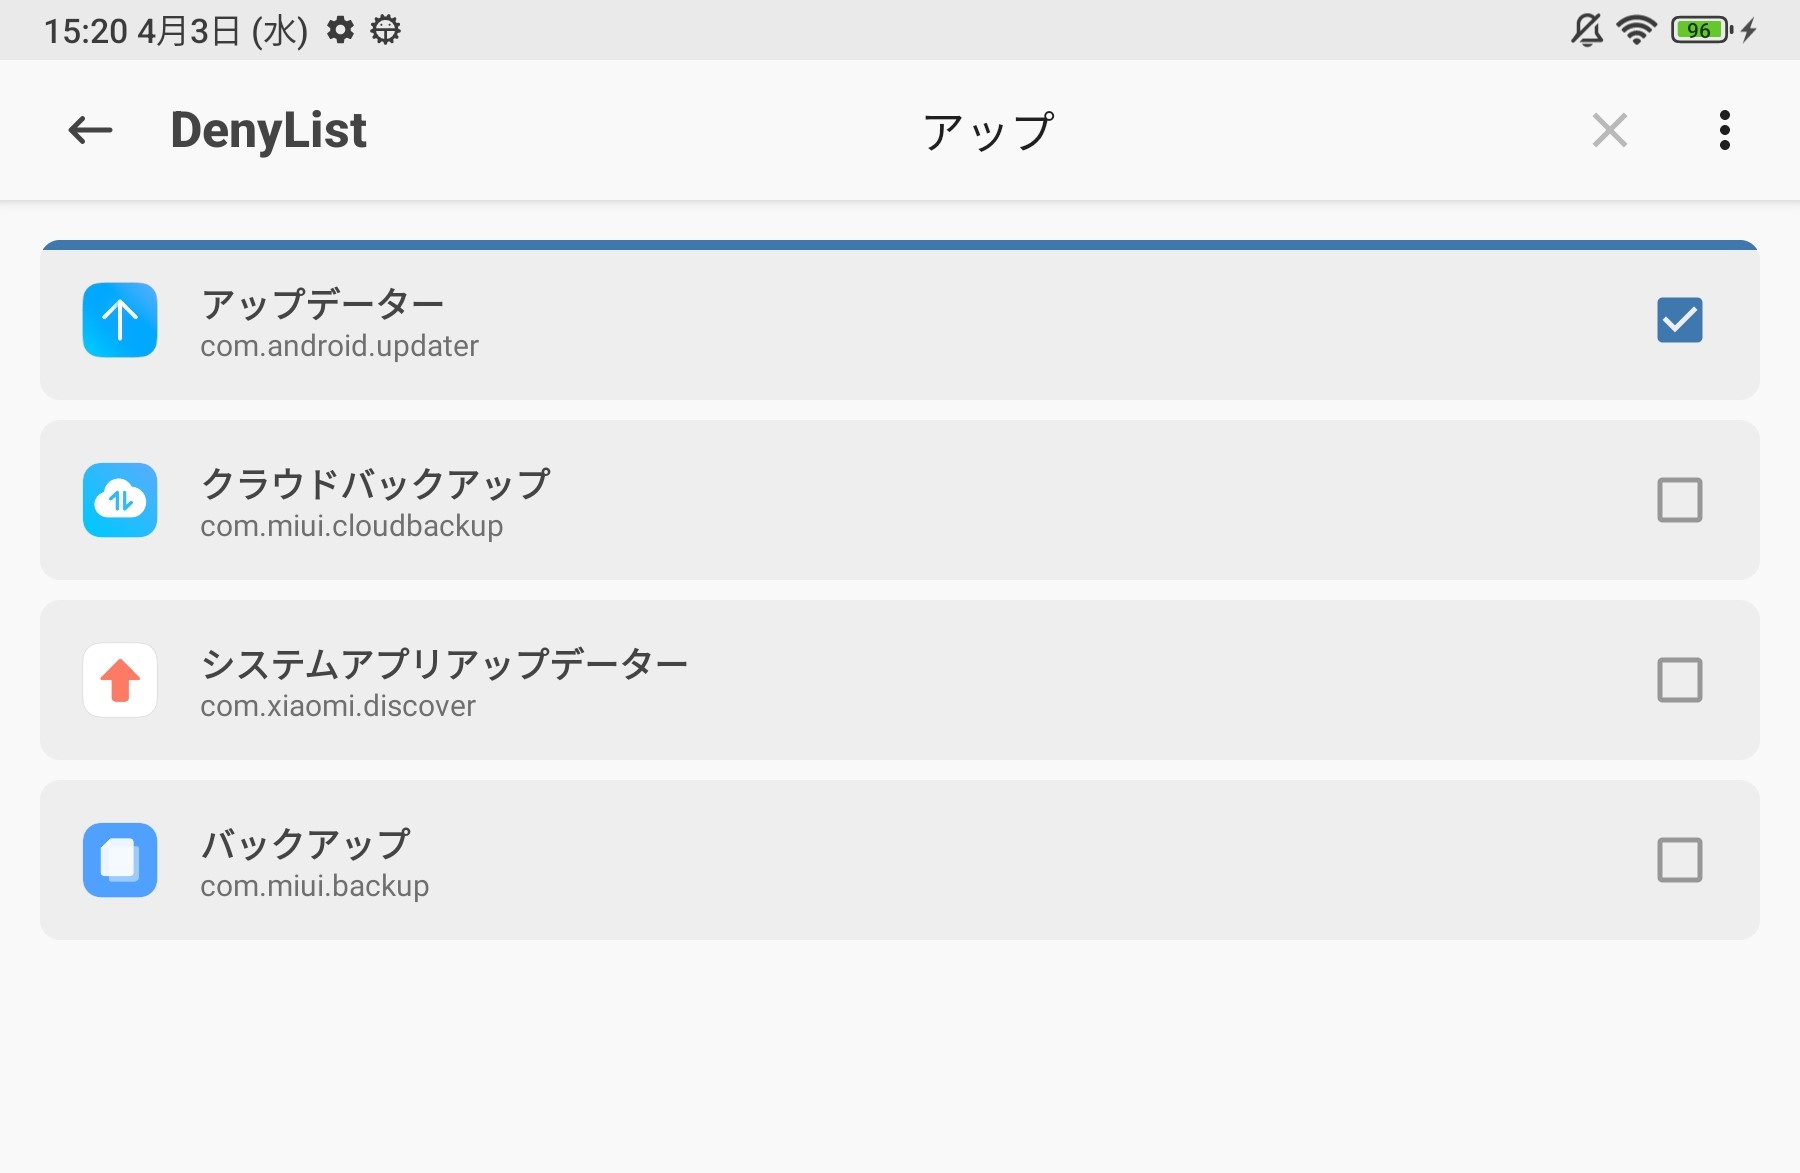Tap the アップデーター blue arrow app icon
This screenshot has width=1800, height=1173.
coord(120,320)
